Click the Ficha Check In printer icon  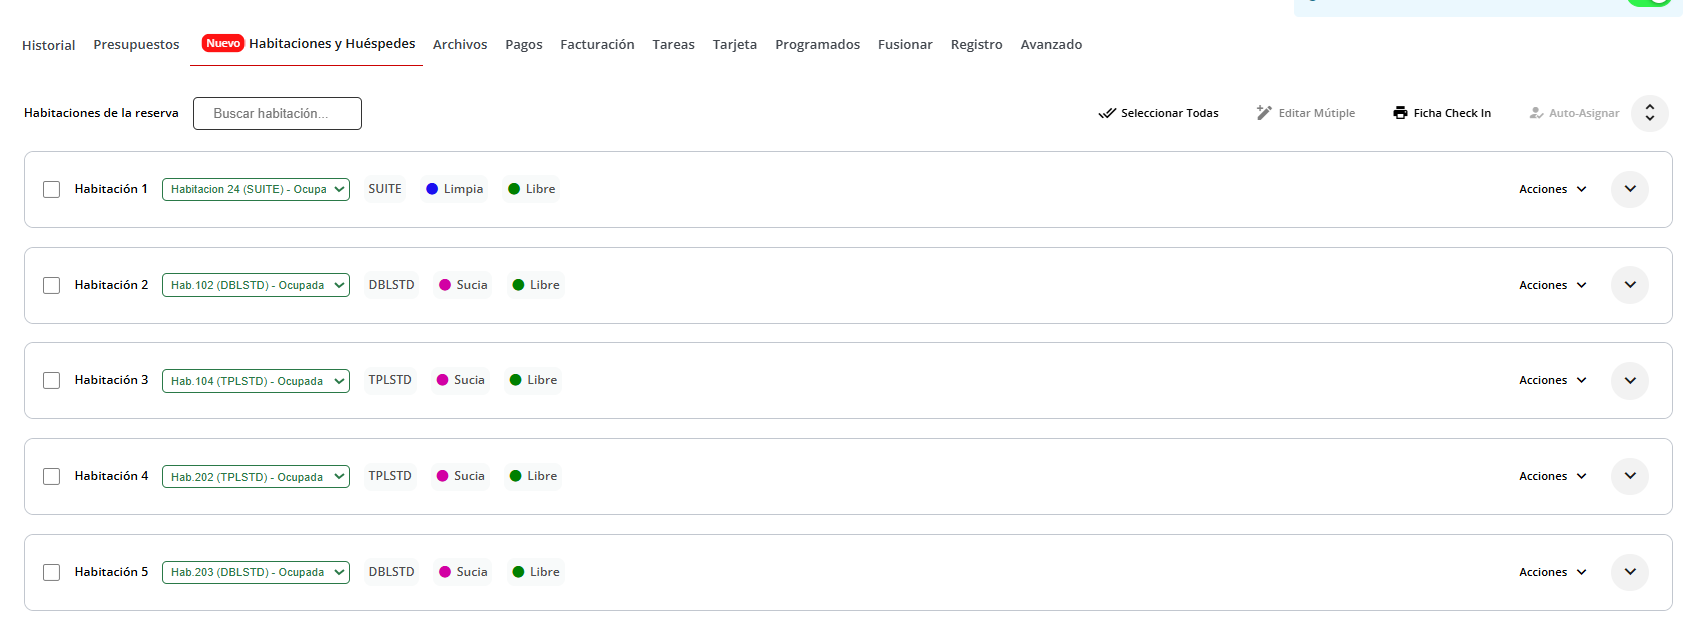pos(1400,113)
